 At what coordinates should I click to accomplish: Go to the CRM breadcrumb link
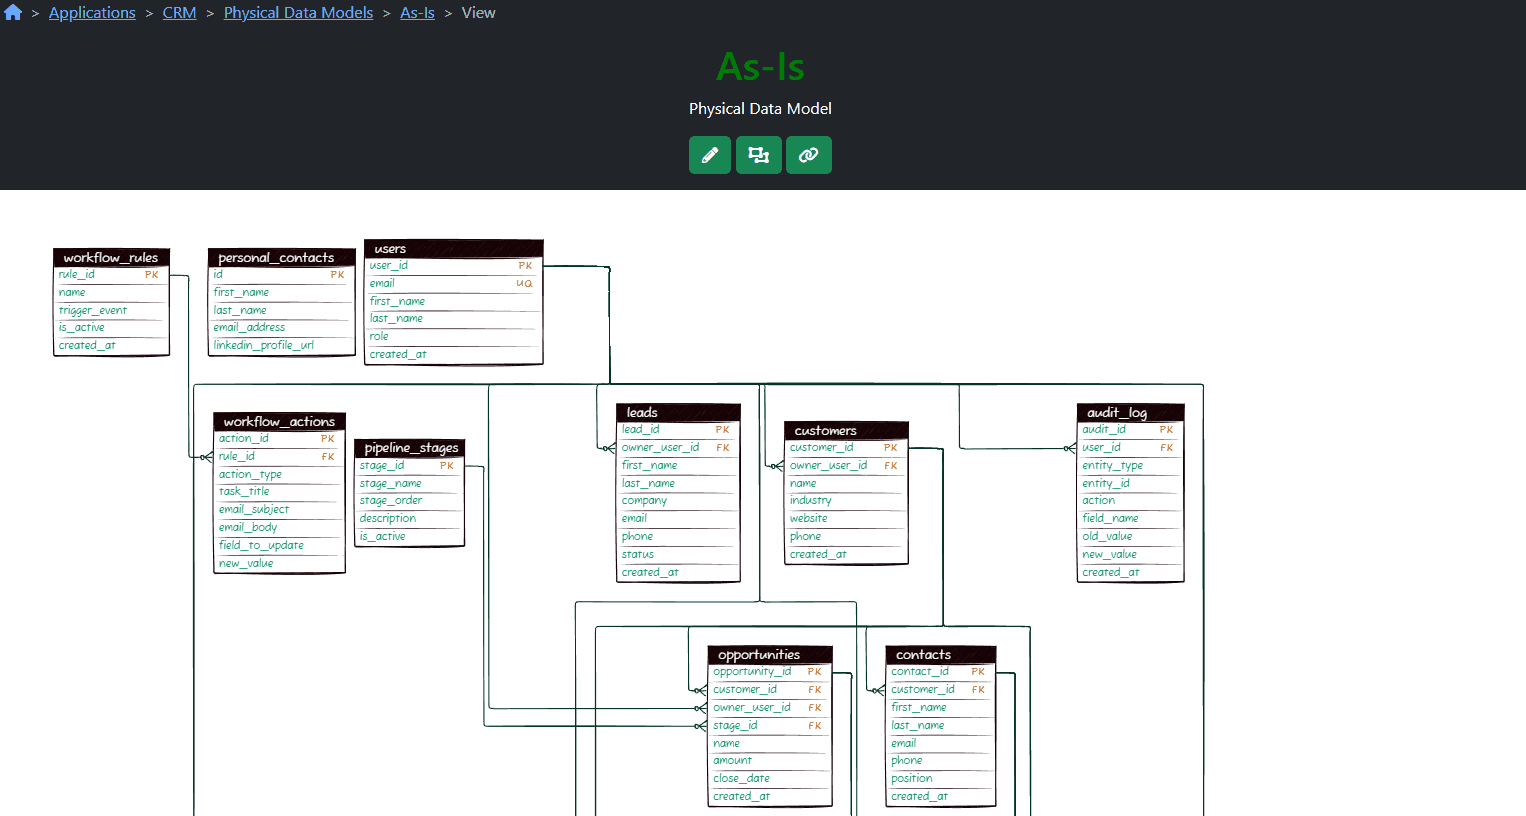(179, 13)
